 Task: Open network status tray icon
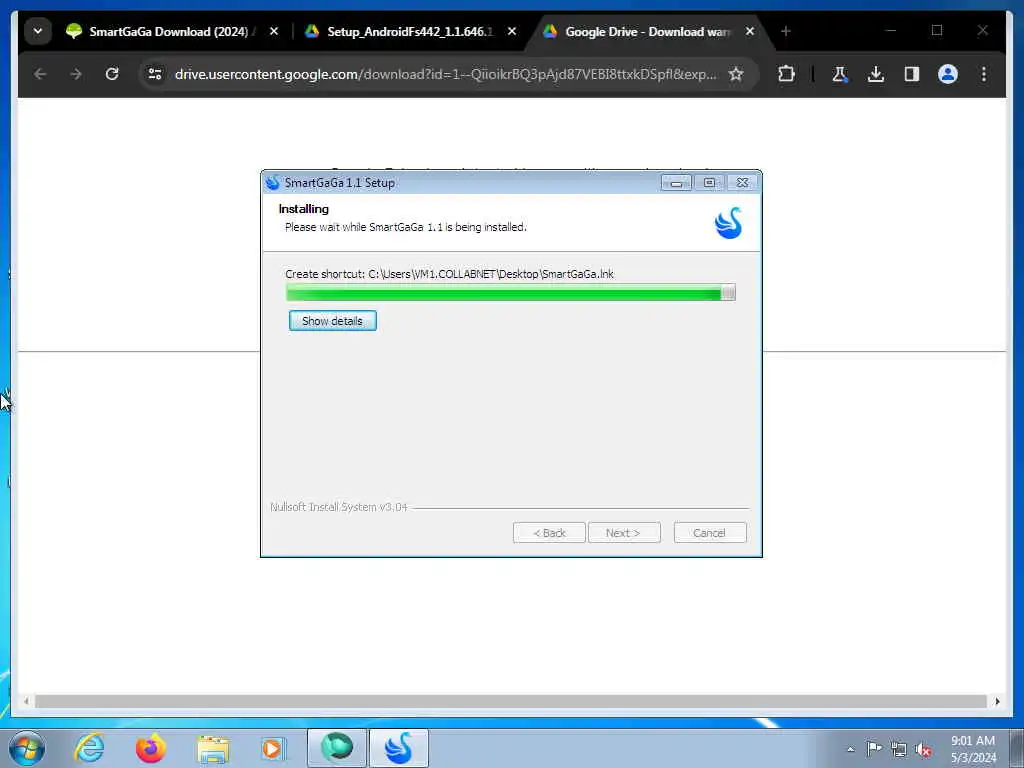tap(899, 749)
